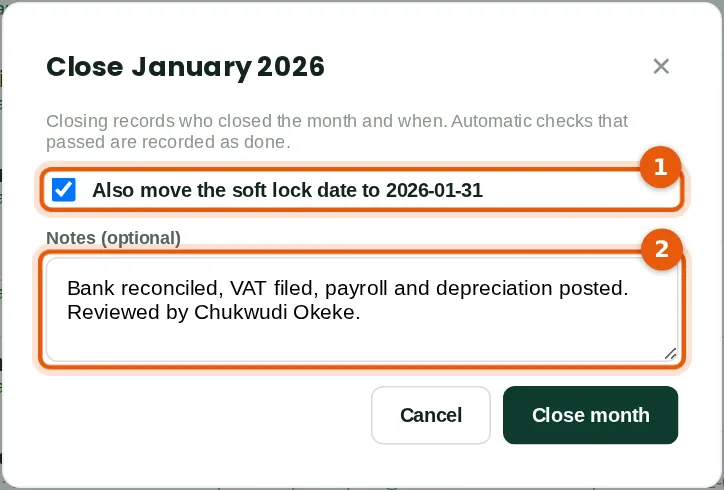Dismiss the dialog with the X icon
This screenshot has width=724, height=490.
click(661, 67)
